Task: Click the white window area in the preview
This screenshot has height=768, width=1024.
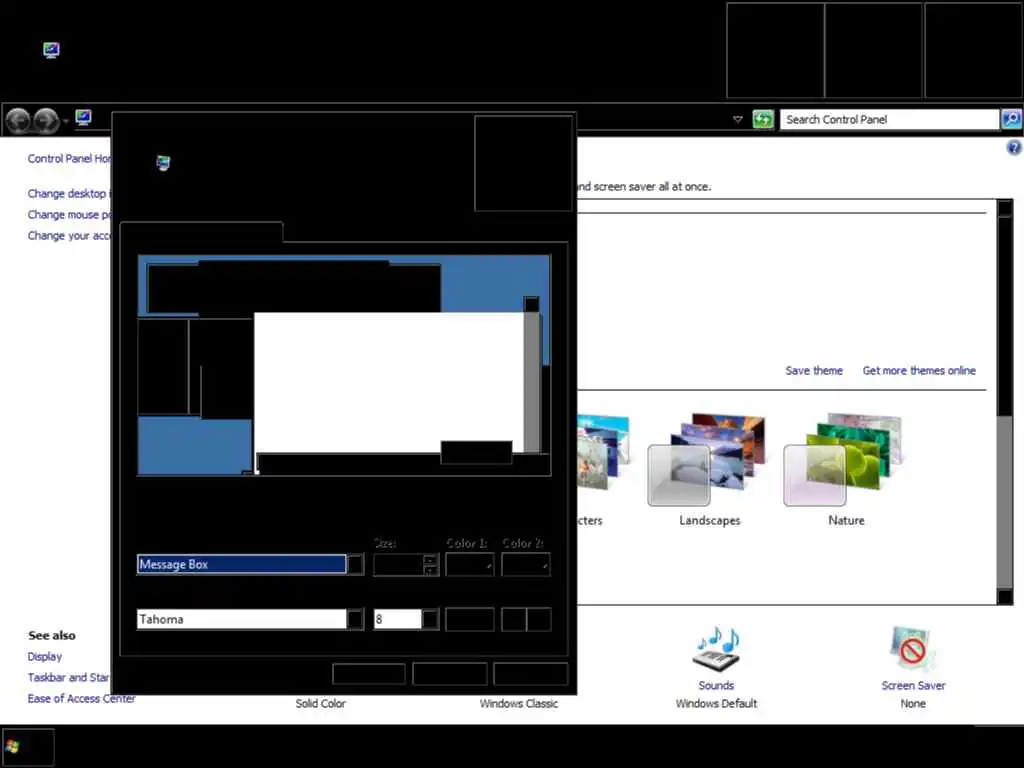Action: click(389, 383)
